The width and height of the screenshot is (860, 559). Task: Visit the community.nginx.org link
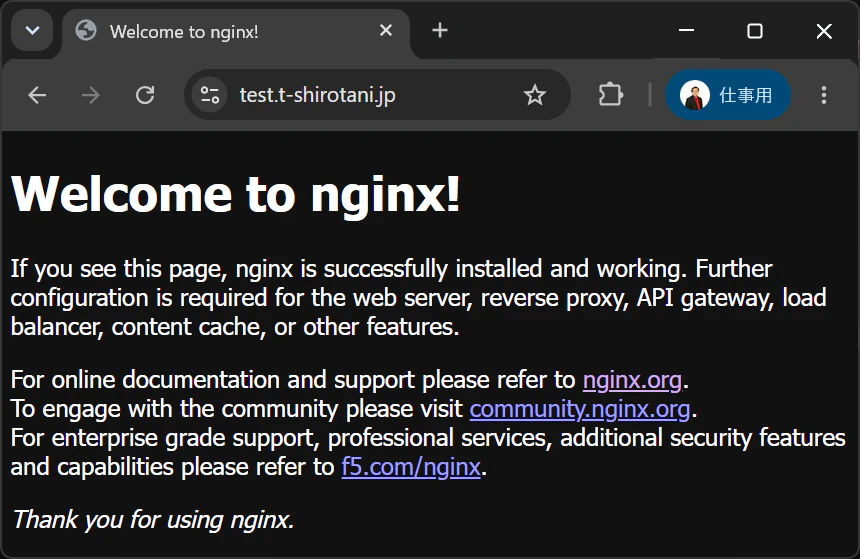580,409
